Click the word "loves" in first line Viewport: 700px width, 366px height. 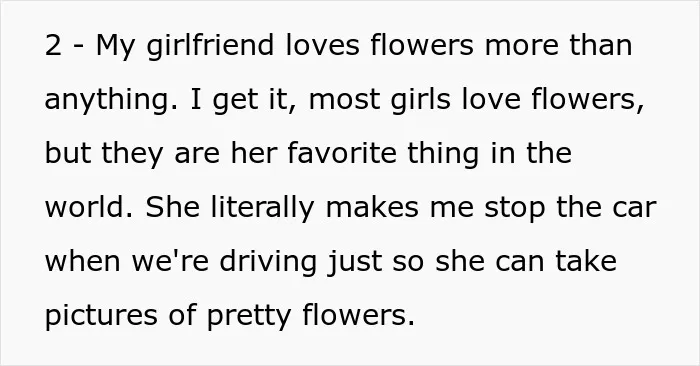322,45
